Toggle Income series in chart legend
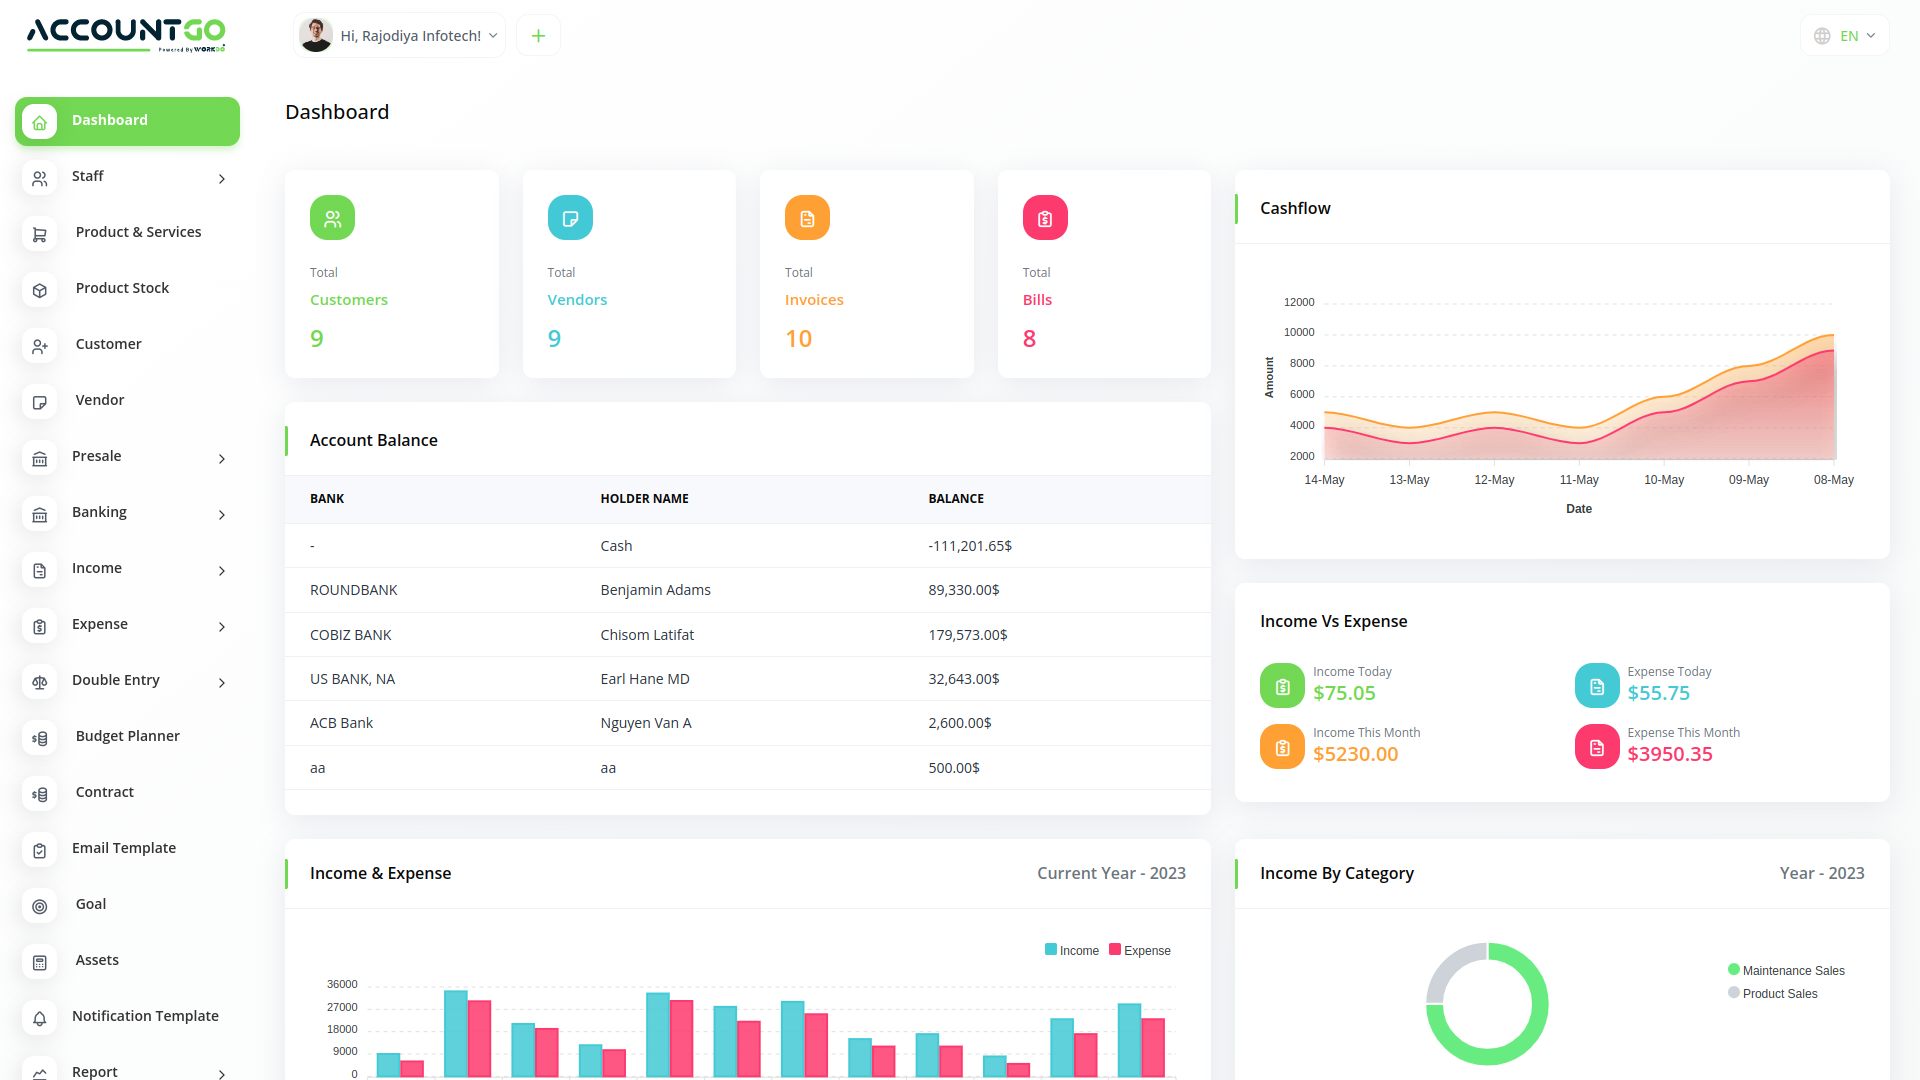 click(x=1072, y=950)
